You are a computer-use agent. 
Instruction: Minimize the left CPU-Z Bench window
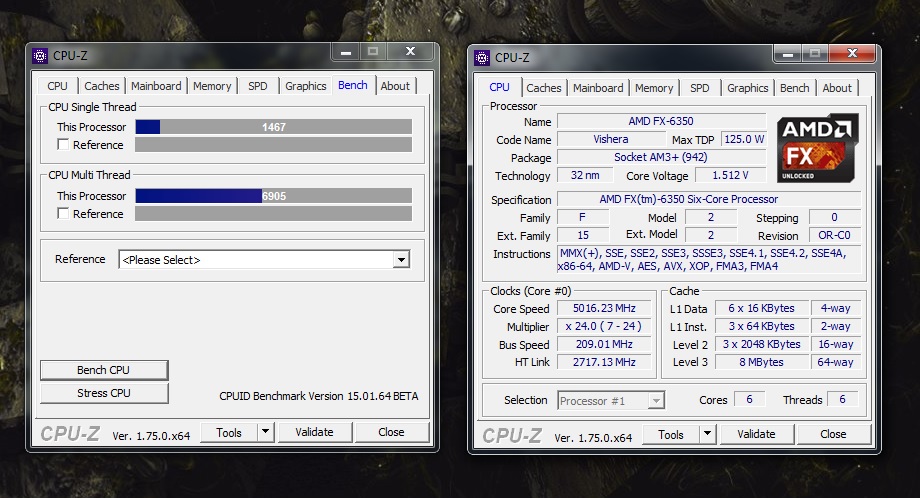pos(346,52)
